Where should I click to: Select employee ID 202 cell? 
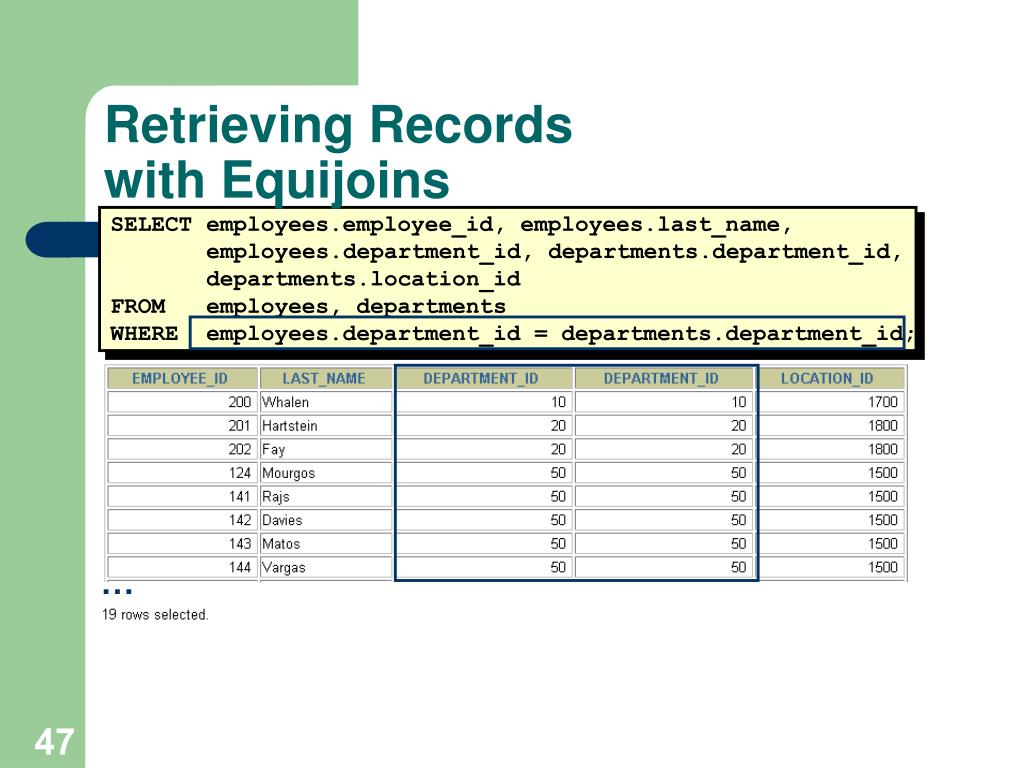click(182, 449)
